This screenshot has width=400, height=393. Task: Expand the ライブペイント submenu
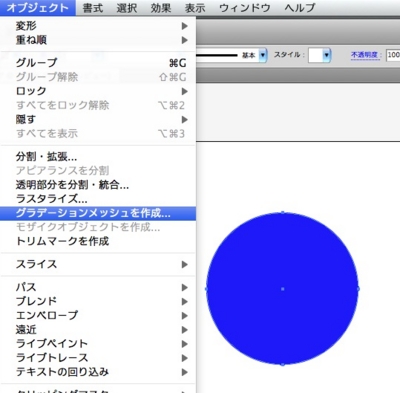(x=98, y=344)
